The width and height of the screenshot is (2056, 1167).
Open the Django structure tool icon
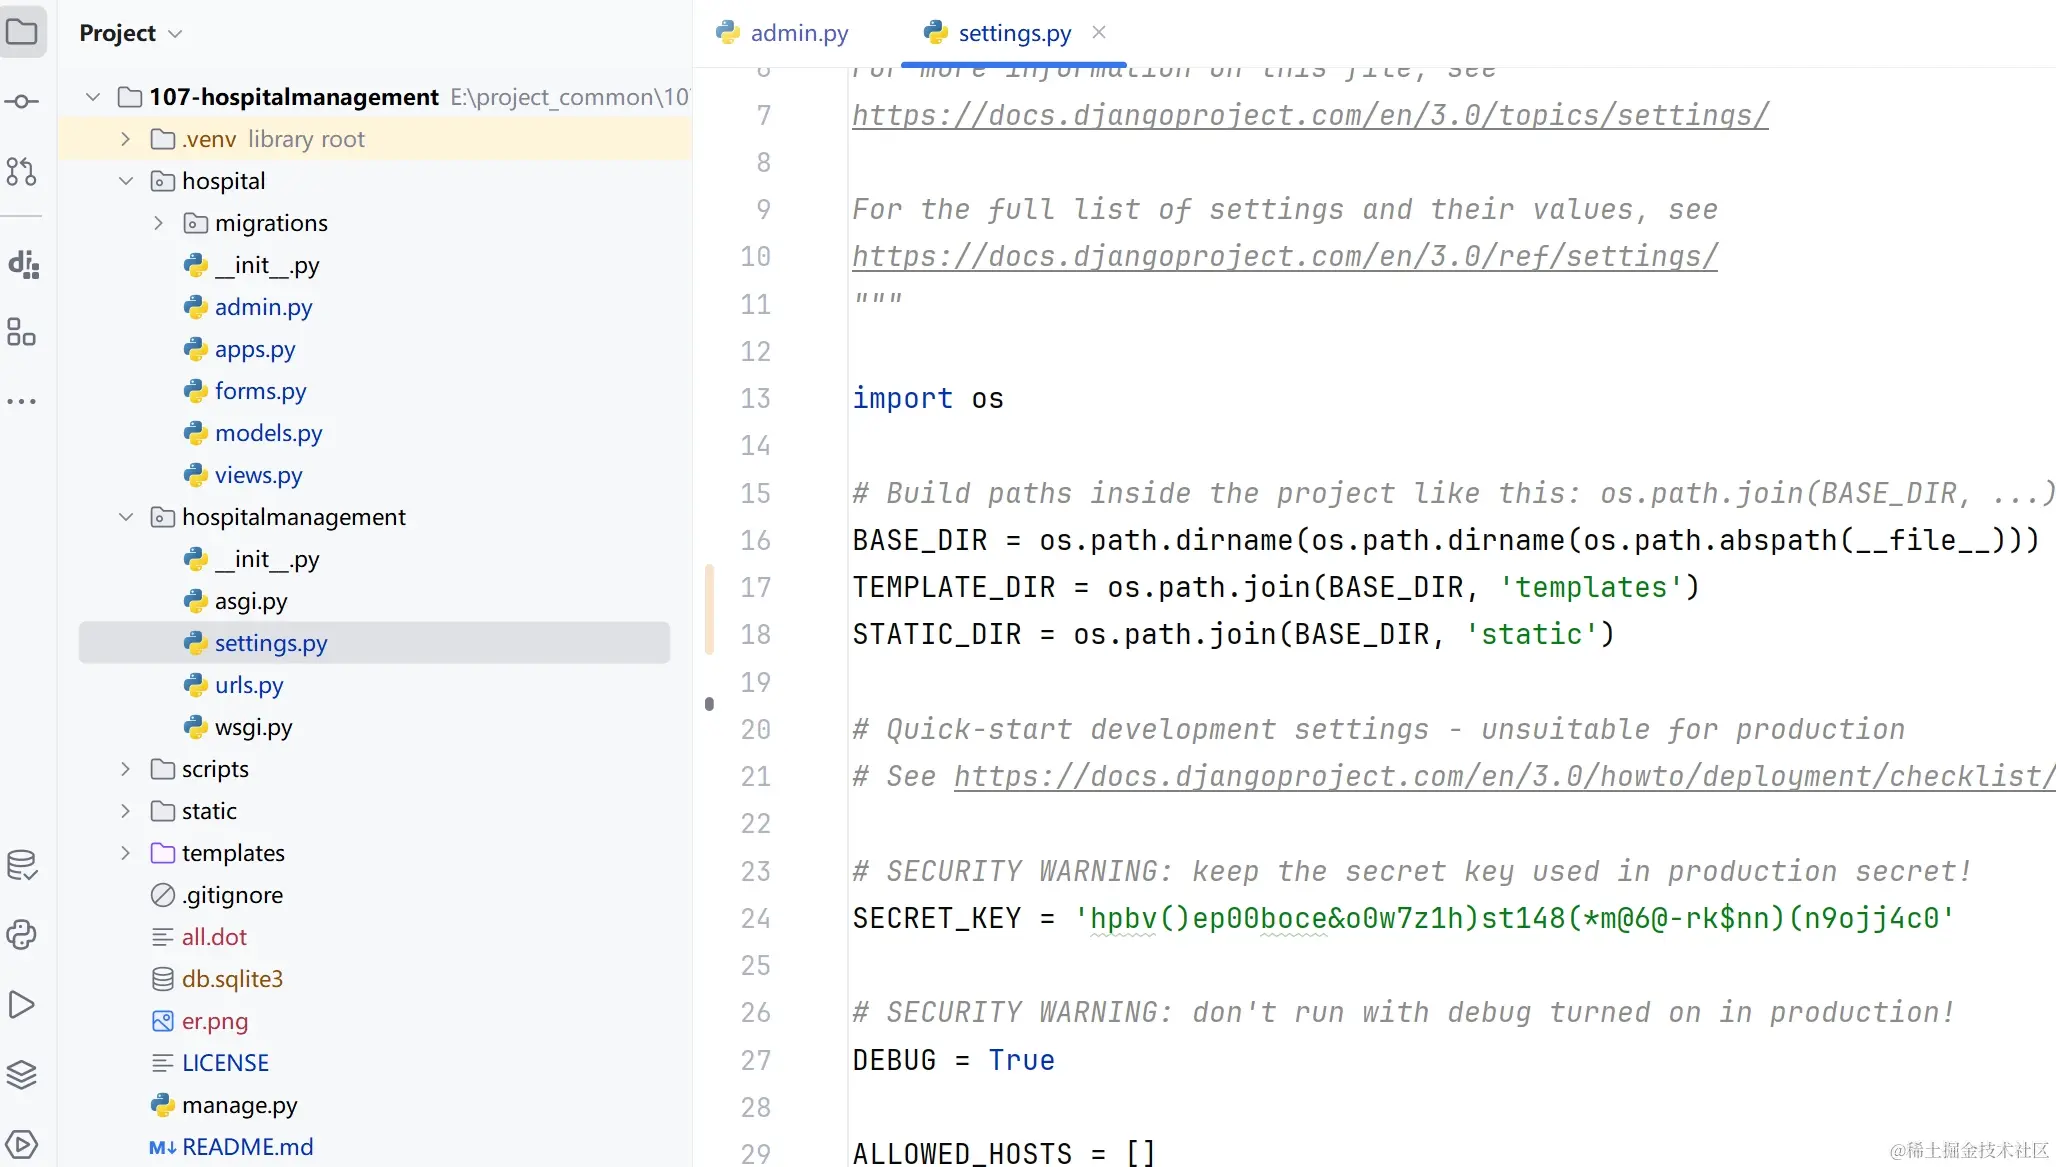(23, 264)
